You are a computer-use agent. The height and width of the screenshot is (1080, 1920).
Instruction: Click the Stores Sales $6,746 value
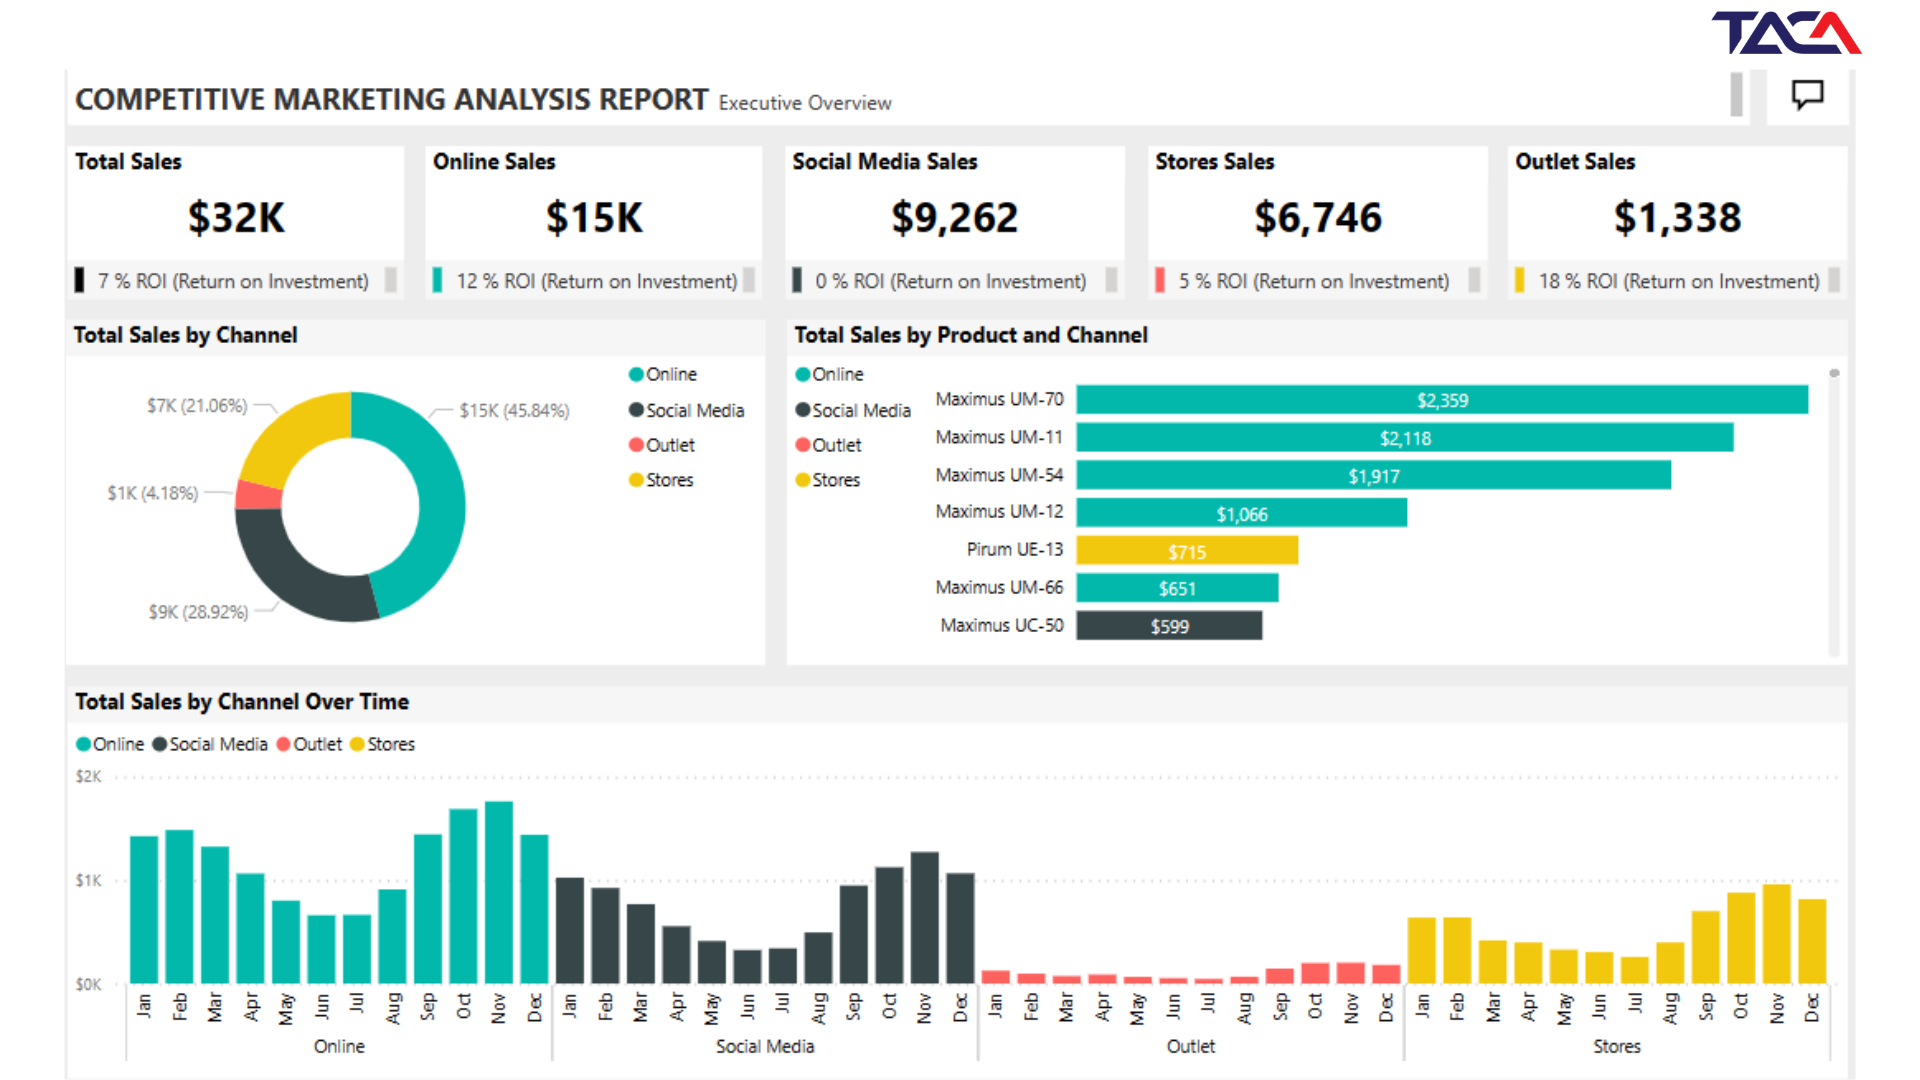tap(1318, 217)
